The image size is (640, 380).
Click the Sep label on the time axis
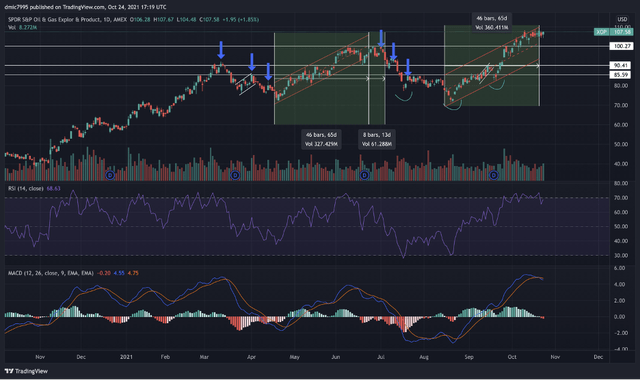pos(469,357)
